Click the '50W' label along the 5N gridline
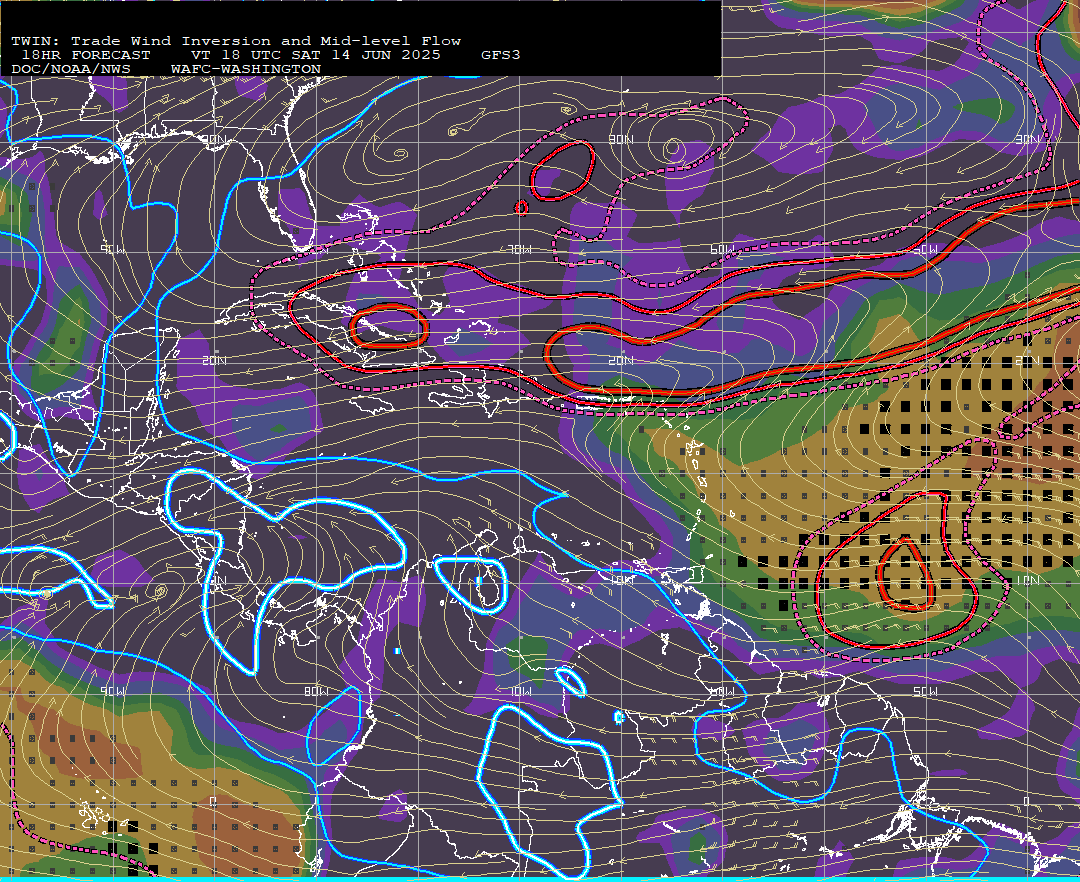 [x=926, y=691]
